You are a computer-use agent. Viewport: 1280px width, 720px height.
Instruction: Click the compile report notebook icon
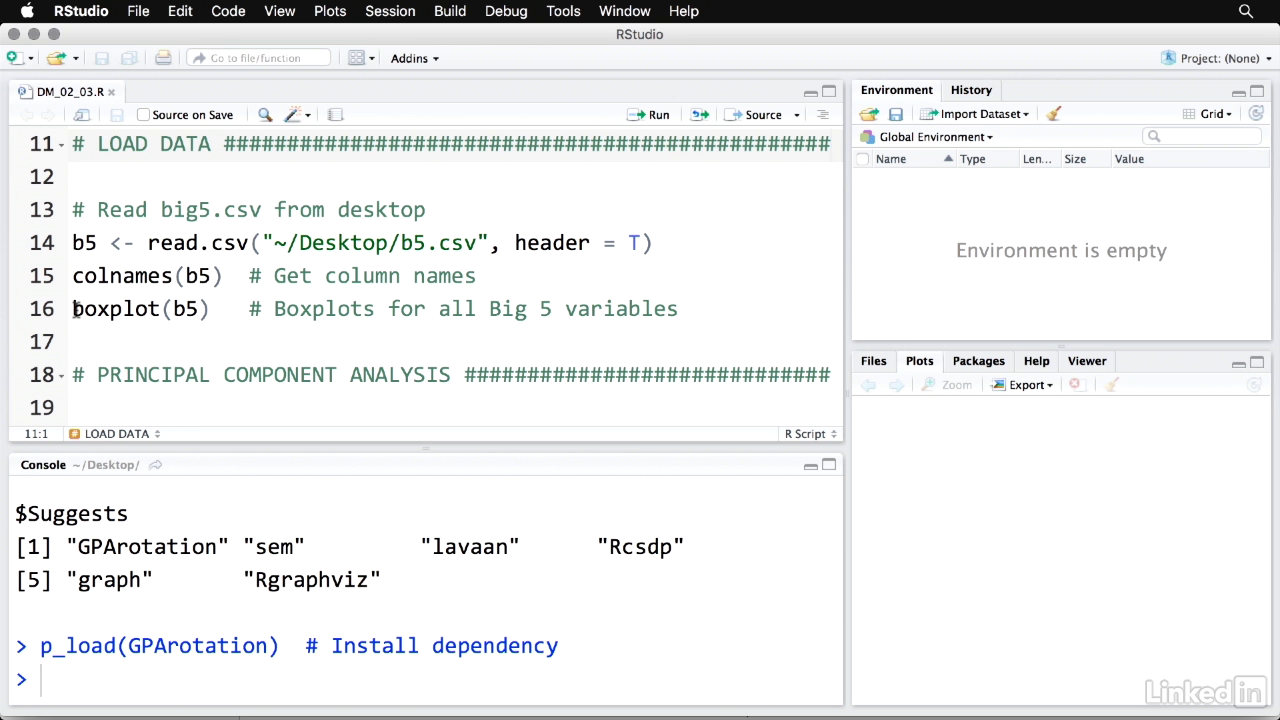coord(336,115)
